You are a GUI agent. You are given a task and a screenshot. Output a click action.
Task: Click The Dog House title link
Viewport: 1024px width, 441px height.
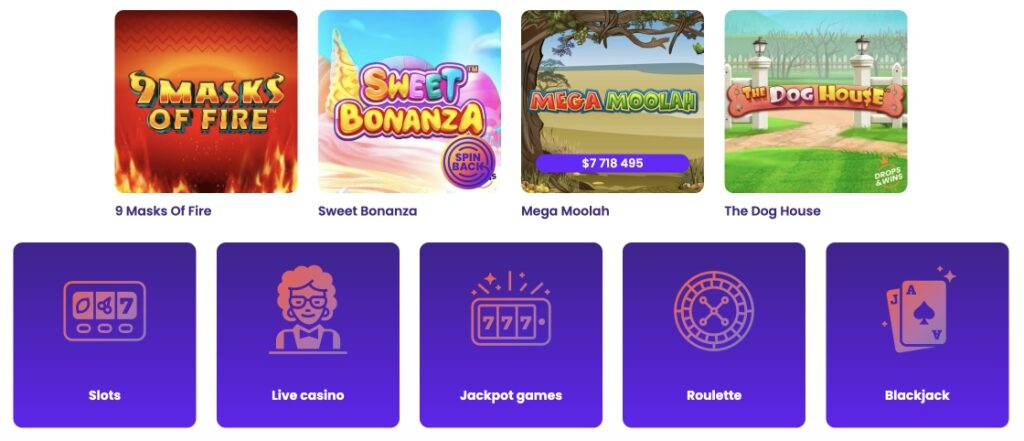[x=773, y=211]
